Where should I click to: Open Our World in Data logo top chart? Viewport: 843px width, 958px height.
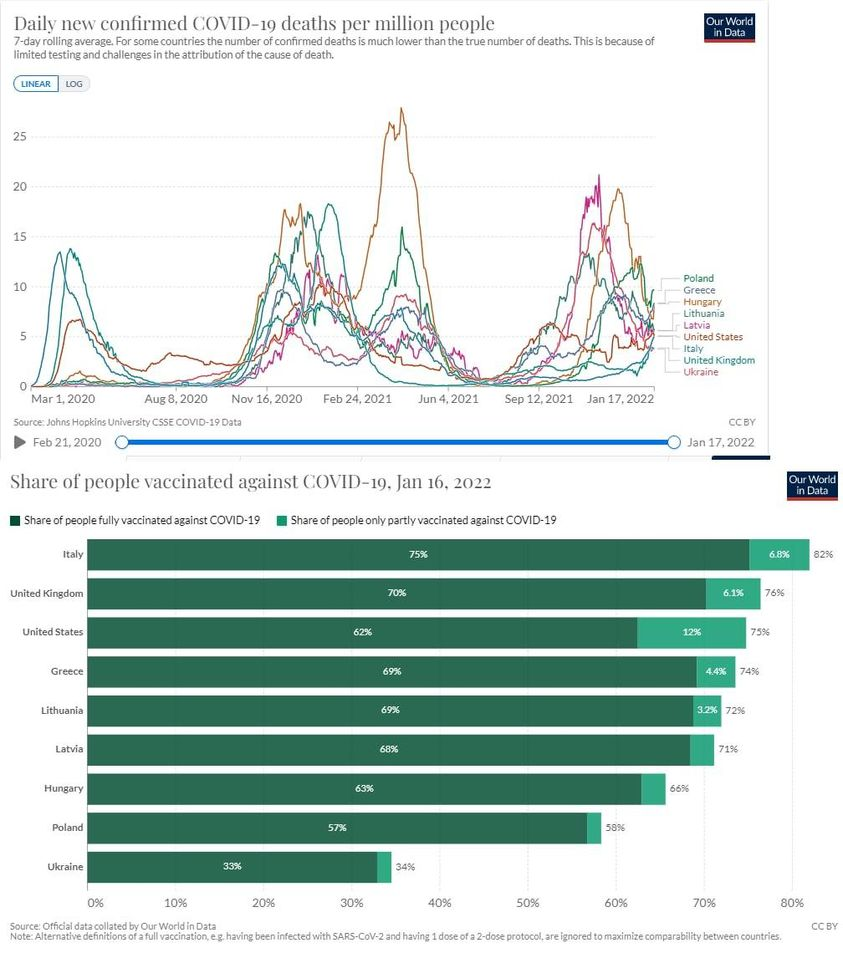[x=729, y=27]
